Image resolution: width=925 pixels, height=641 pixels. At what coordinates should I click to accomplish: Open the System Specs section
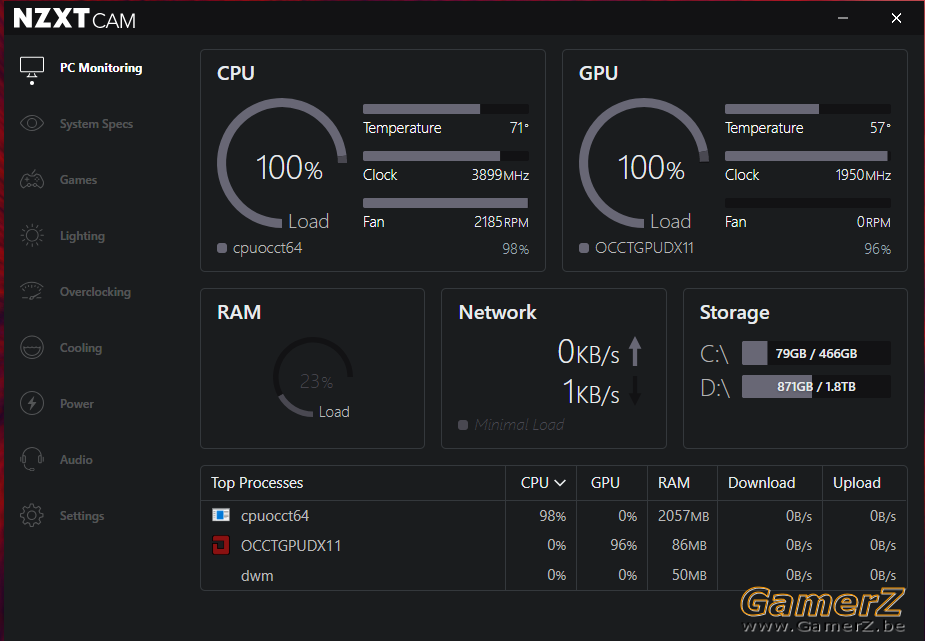click(x=96, y=124)
